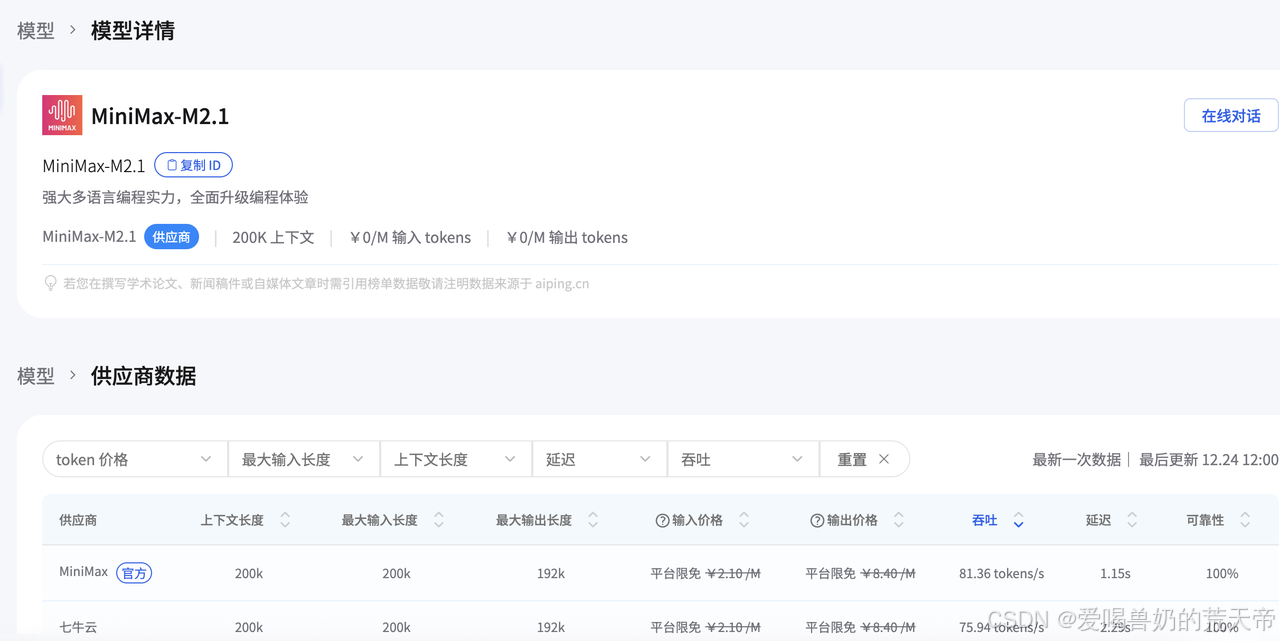Click the 官方 badge next to MiniMax
1280x641 pixels.
pos(134,573)
